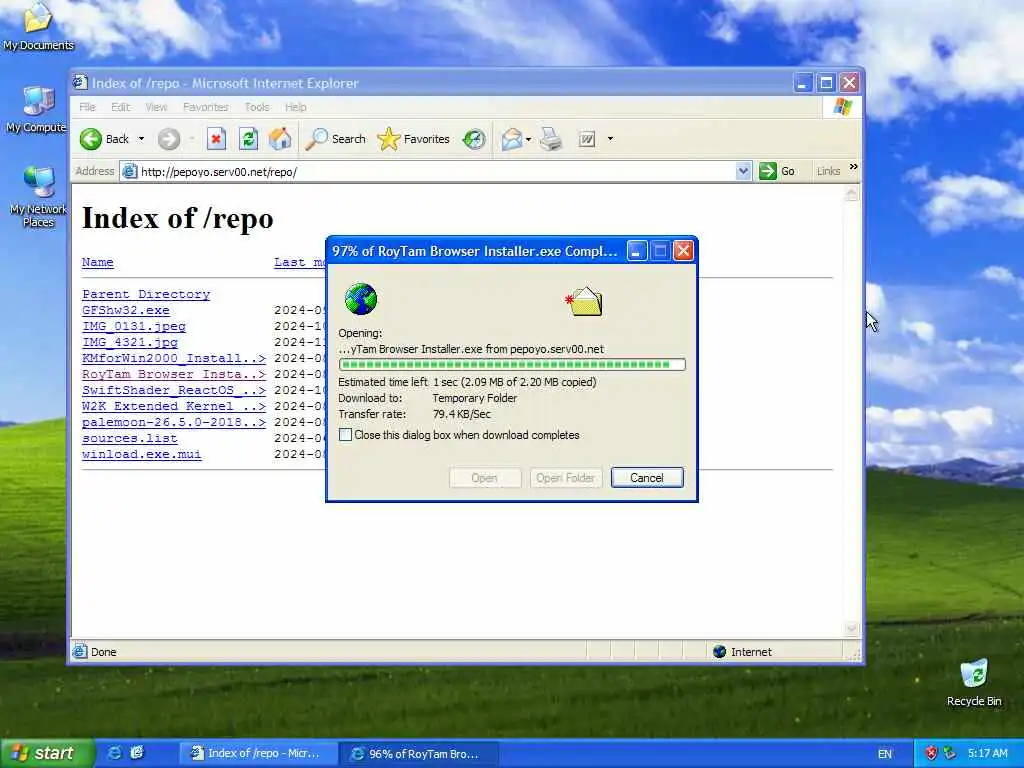Click the green Go arrow icon
The width and height of the screenshot is (1024, 768).
(767, 171)
